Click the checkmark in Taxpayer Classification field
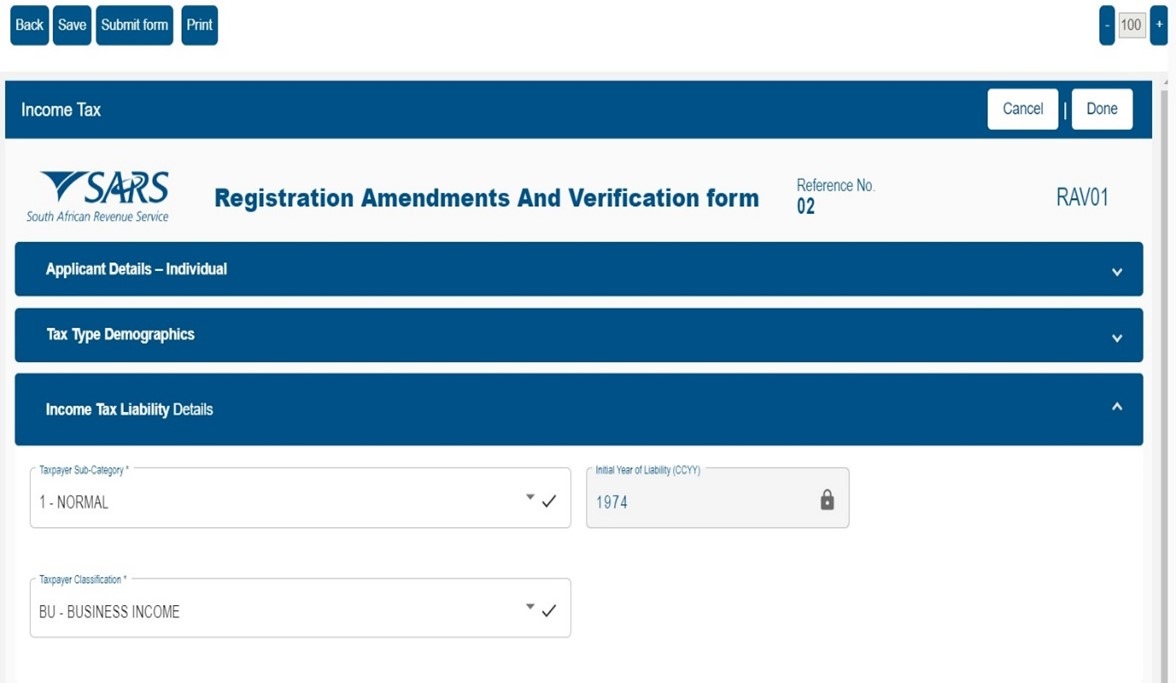This screenshot has width=1176, height=683. (549, 610)
